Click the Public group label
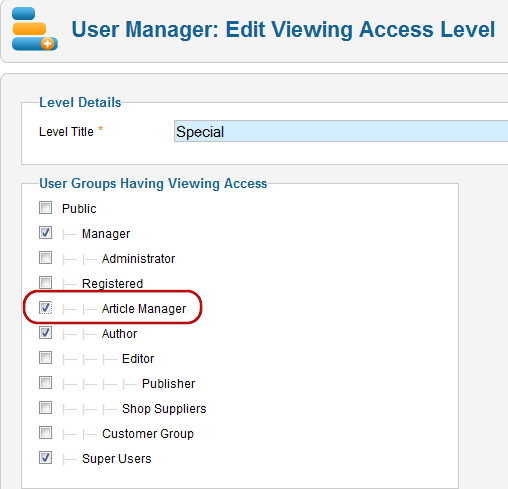The image size is (508, 489). (79, 209)
